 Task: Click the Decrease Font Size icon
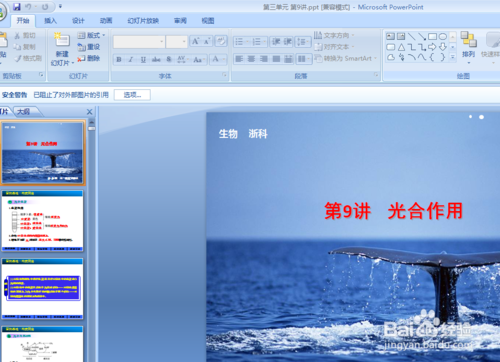pos(207,41)
